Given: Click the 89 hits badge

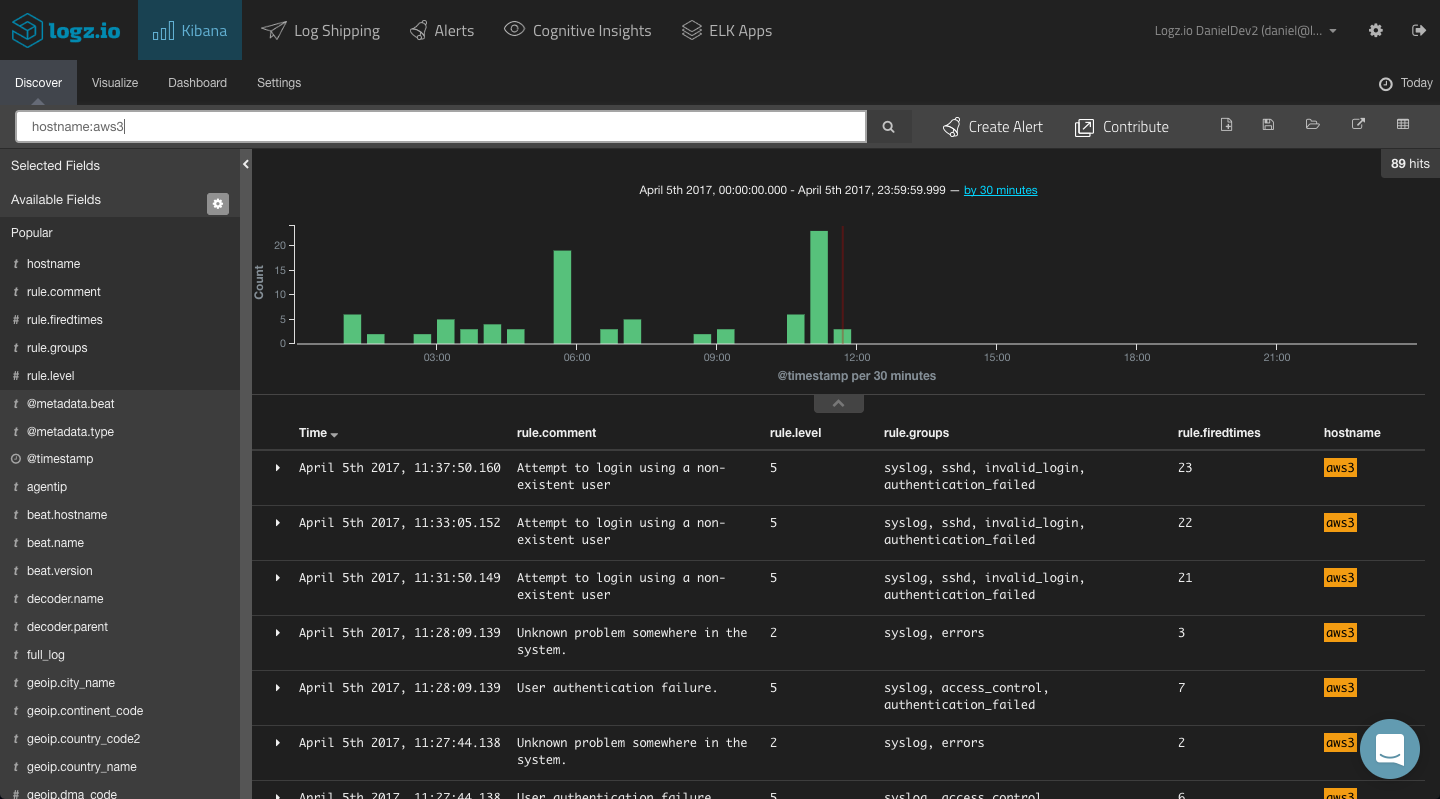Looking at the screenshot, I should pos(1410,163).
